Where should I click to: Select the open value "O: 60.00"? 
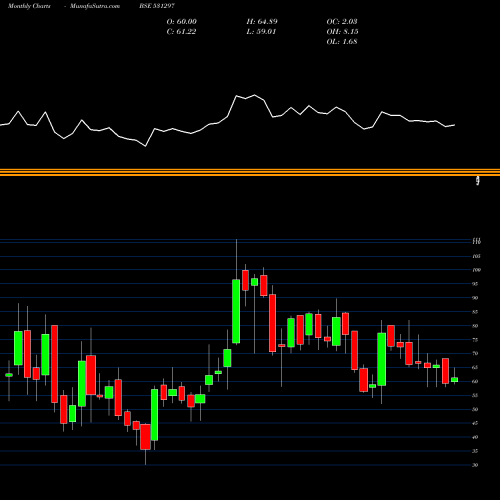coord(182,22)
